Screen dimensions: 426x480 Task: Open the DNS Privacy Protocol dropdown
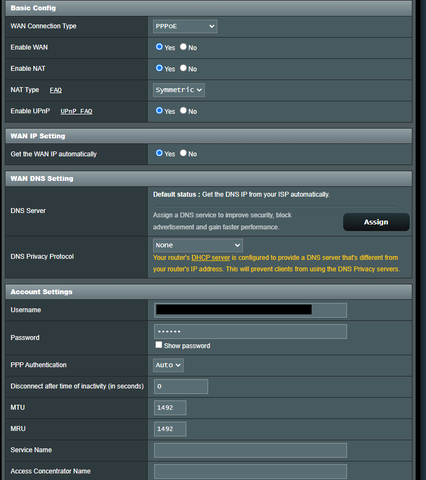[x=198, y=245]
